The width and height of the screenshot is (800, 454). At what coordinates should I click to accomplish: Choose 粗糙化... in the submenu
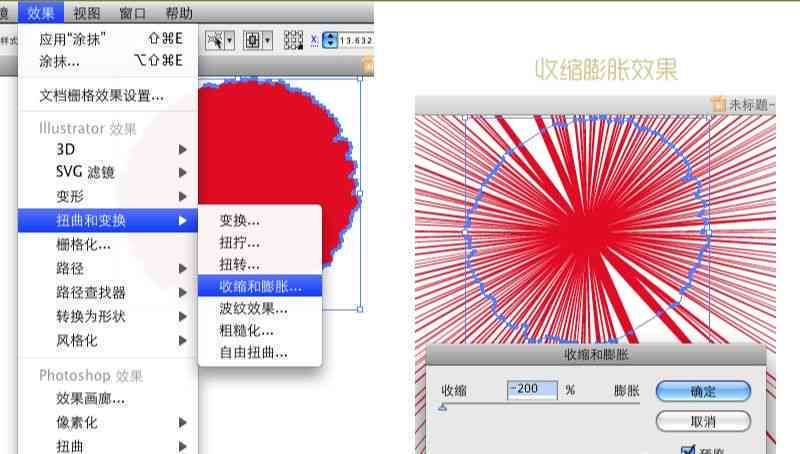pos(260,330)
